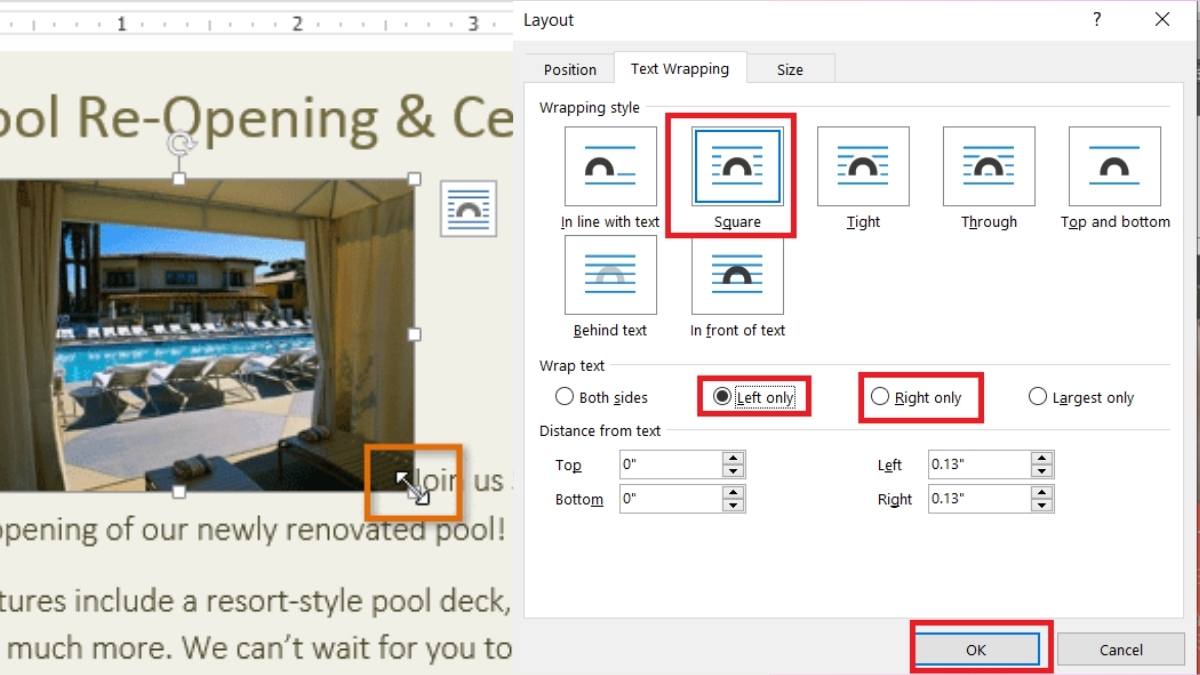The image size is (1200, 675).
Task: Increase the Left distance spinner value
Action: [1042, 459]
